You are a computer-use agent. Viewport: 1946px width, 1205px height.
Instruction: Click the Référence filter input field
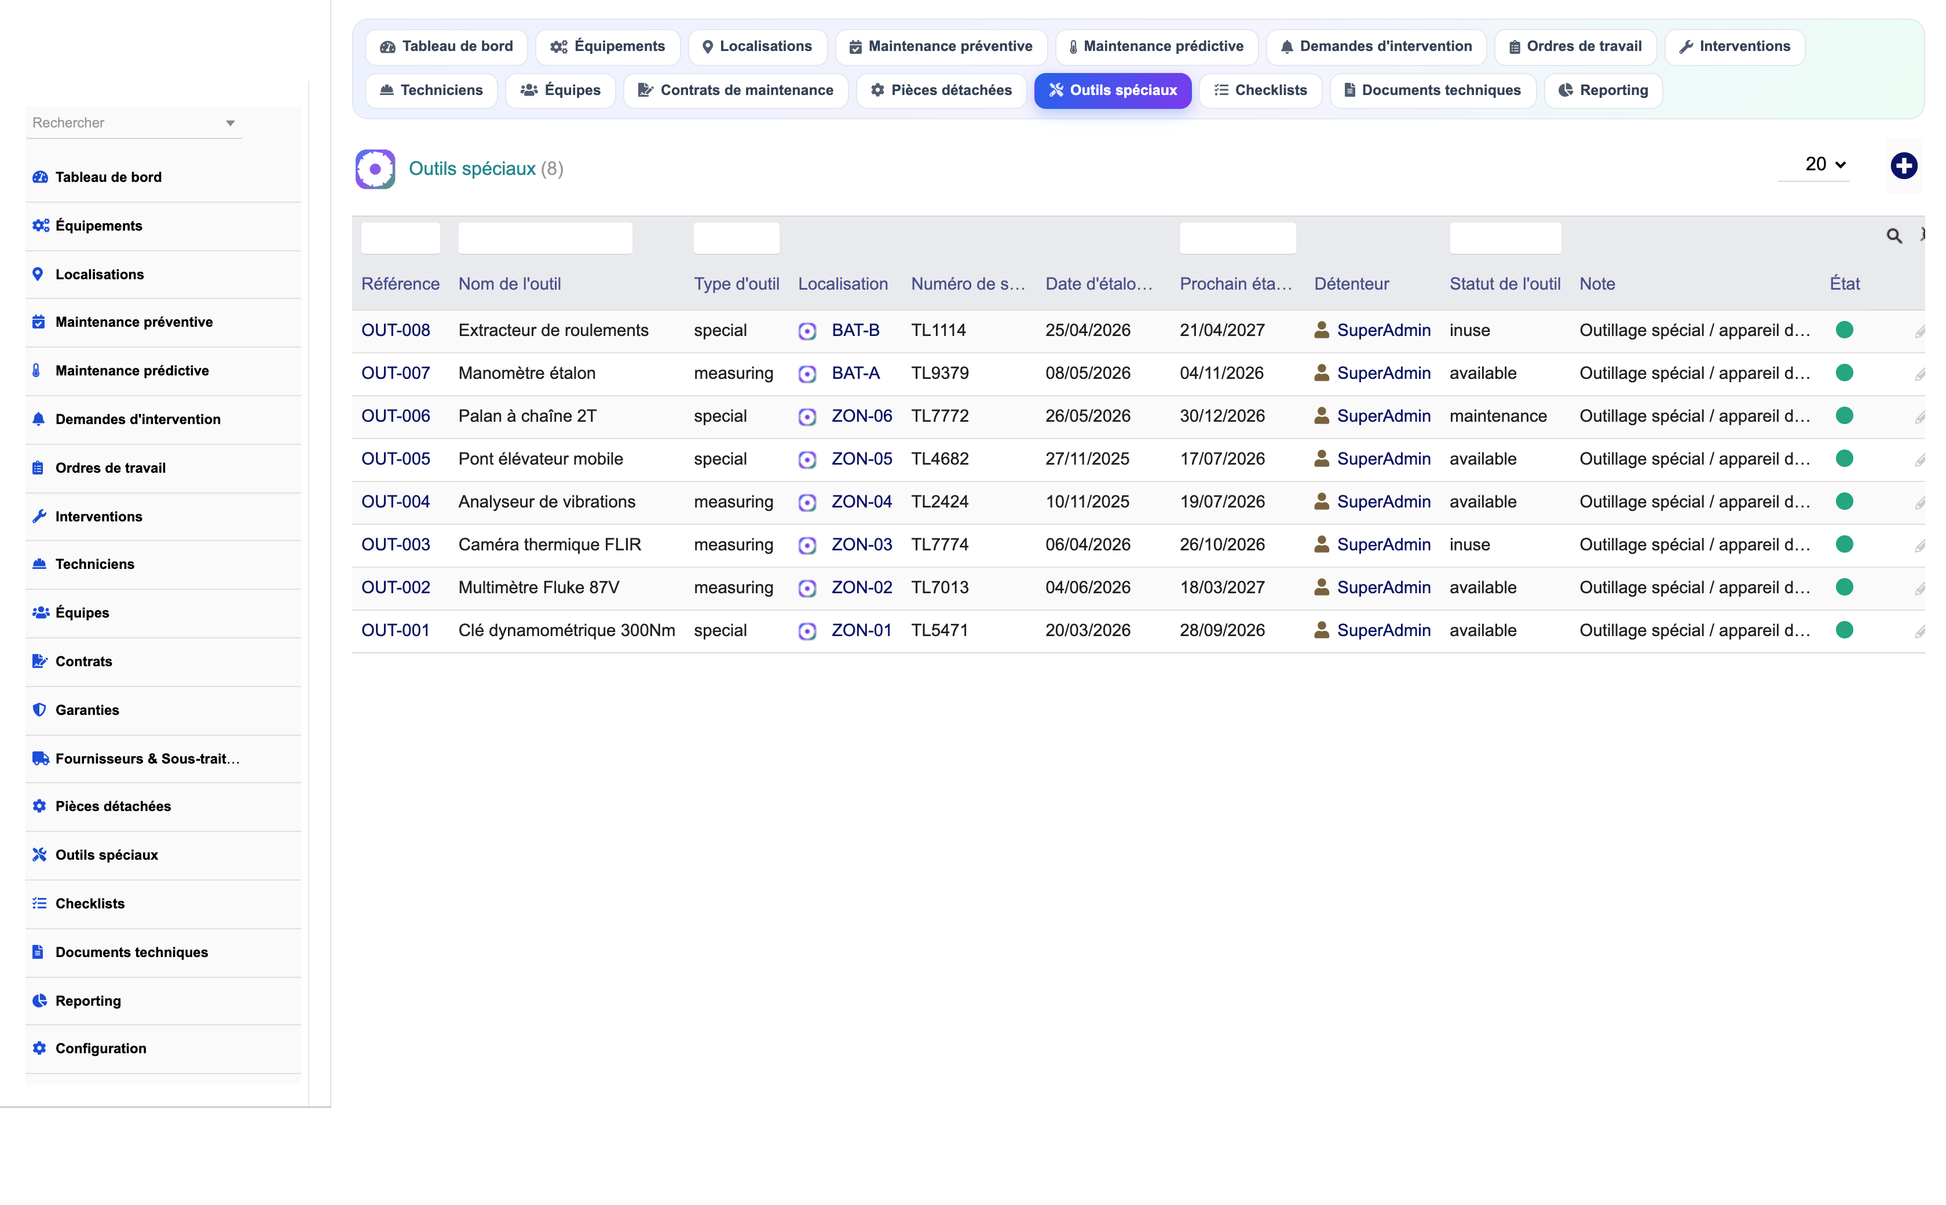[x=400, y=238]
